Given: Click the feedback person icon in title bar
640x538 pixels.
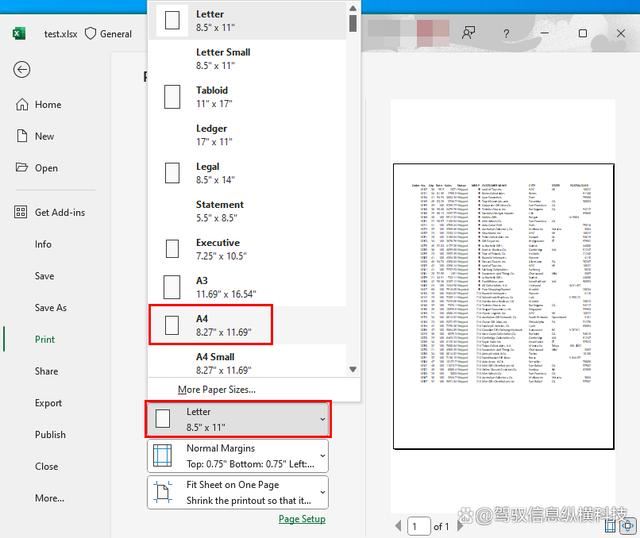Looking at the screenshot, I should tap(468, 33).
